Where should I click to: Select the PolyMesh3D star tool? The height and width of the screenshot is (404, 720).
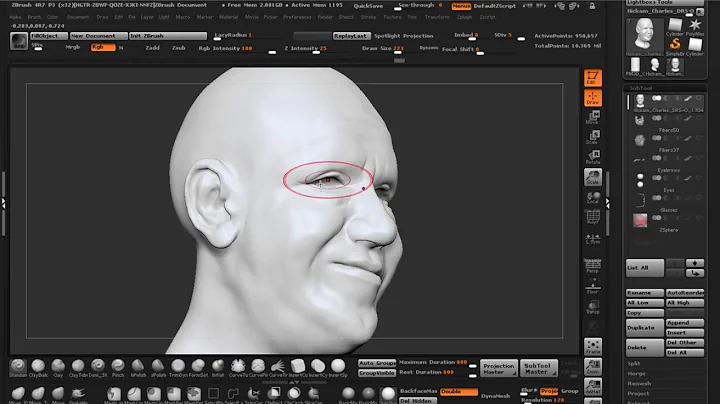click(695, 26)
